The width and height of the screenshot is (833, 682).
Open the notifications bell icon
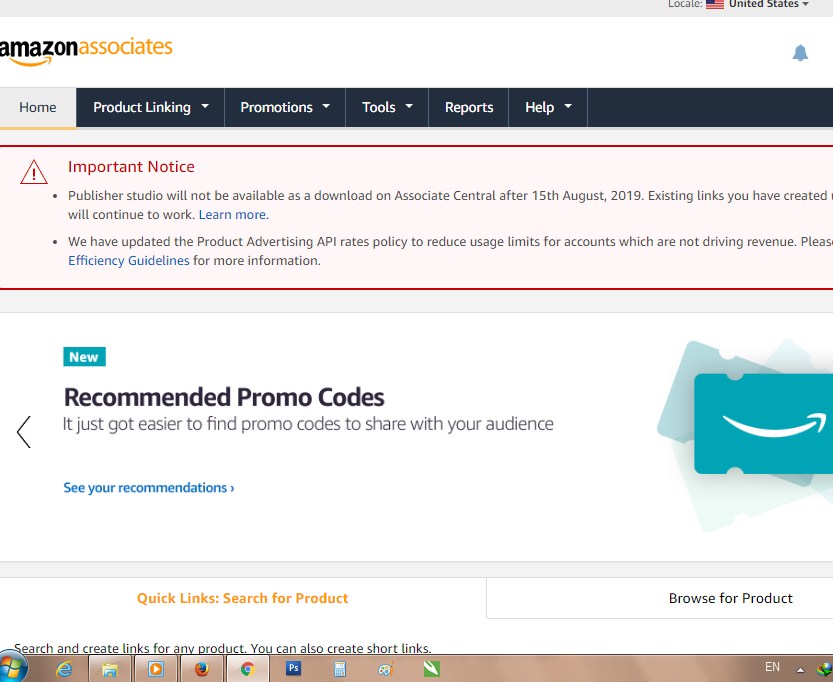point(800,53)
